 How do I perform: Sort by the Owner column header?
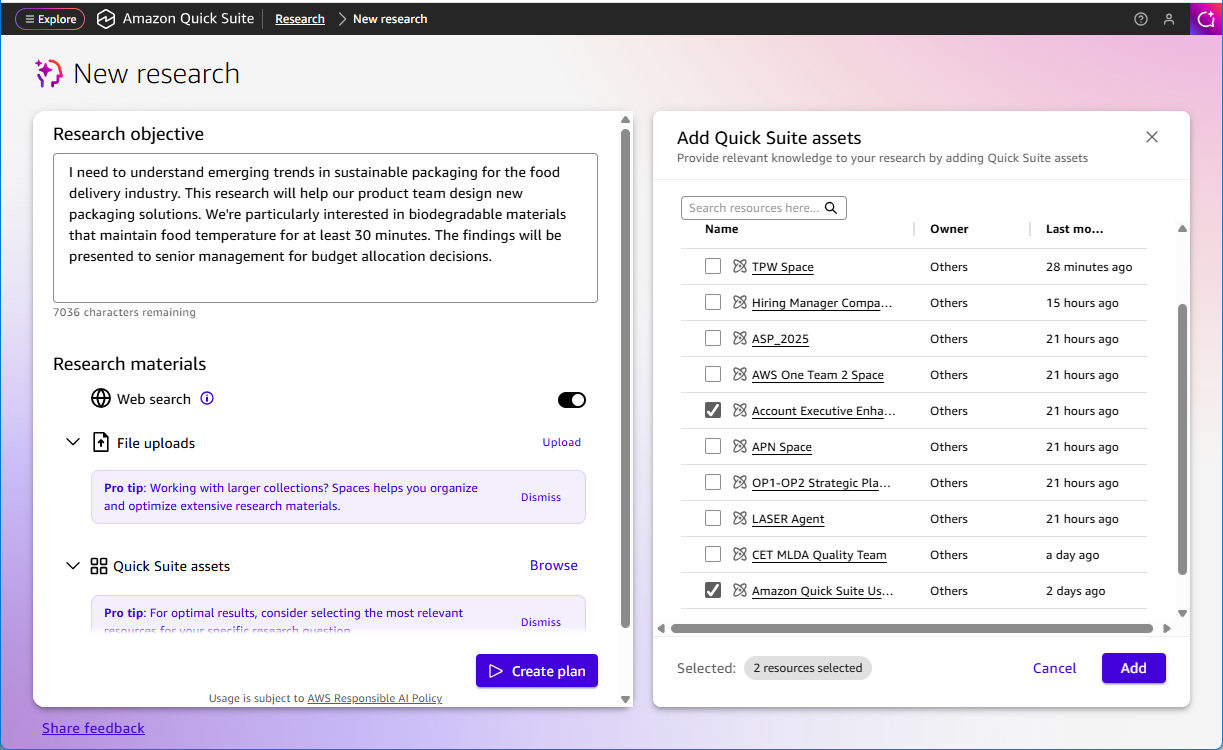coord(949,229)
